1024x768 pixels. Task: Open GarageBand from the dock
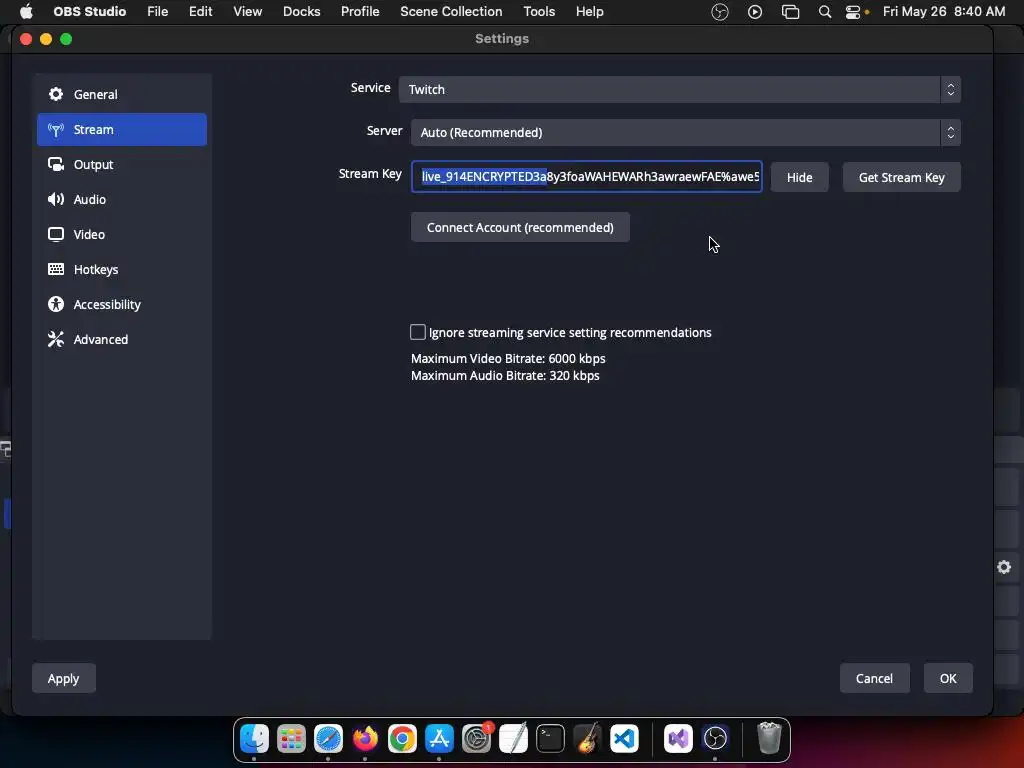587,739
